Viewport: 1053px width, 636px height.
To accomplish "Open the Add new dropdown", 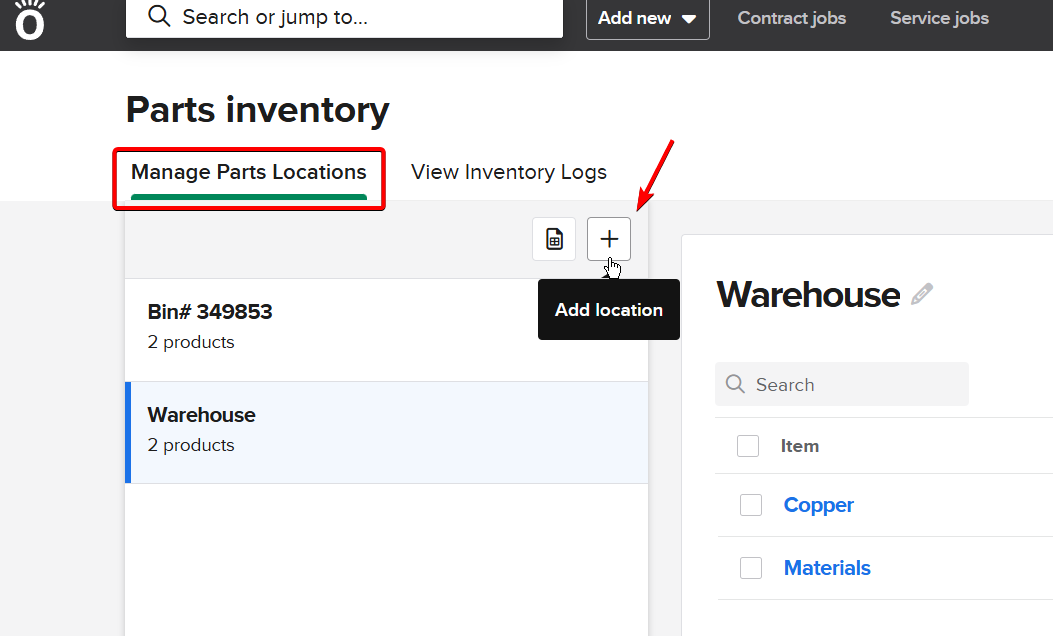I will pos(647,18).
